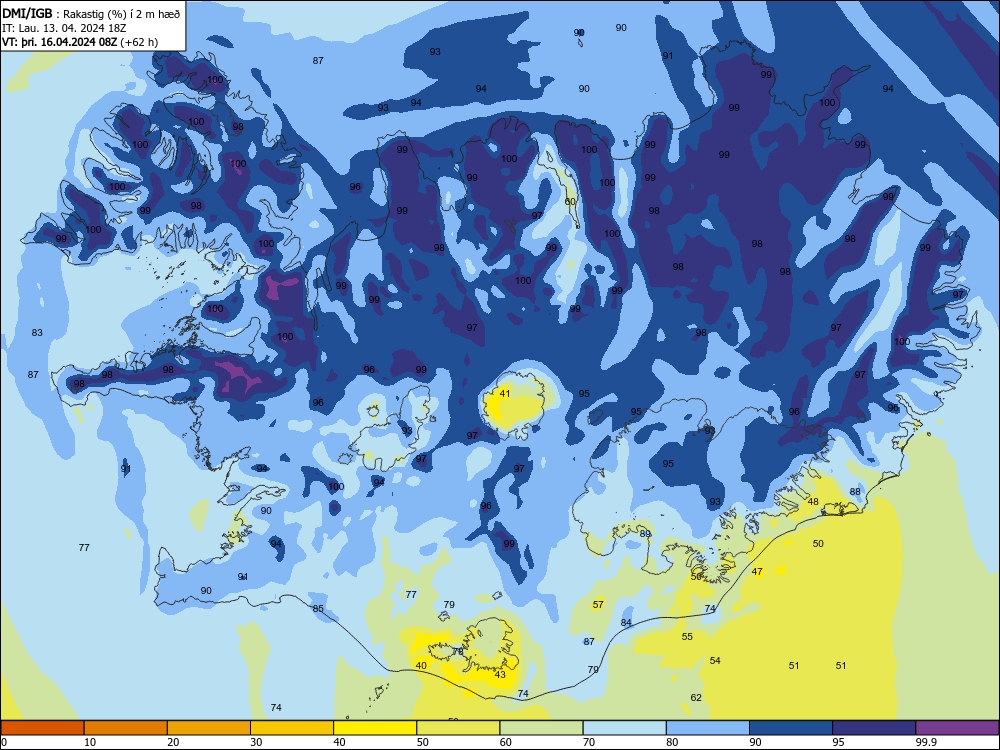
Task: Click the '85' humidity value on map
Action: pyautogui.click(x=318, y=608)
